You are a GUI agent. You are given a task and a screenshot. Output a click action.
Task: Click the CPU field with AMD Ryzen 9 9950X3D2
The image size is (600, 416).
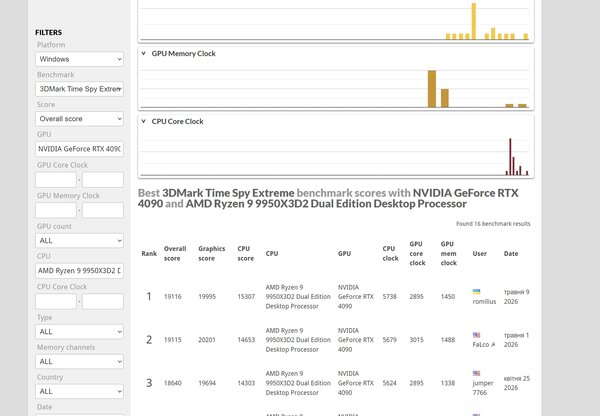pyautogui.click(x=80, y=271)
